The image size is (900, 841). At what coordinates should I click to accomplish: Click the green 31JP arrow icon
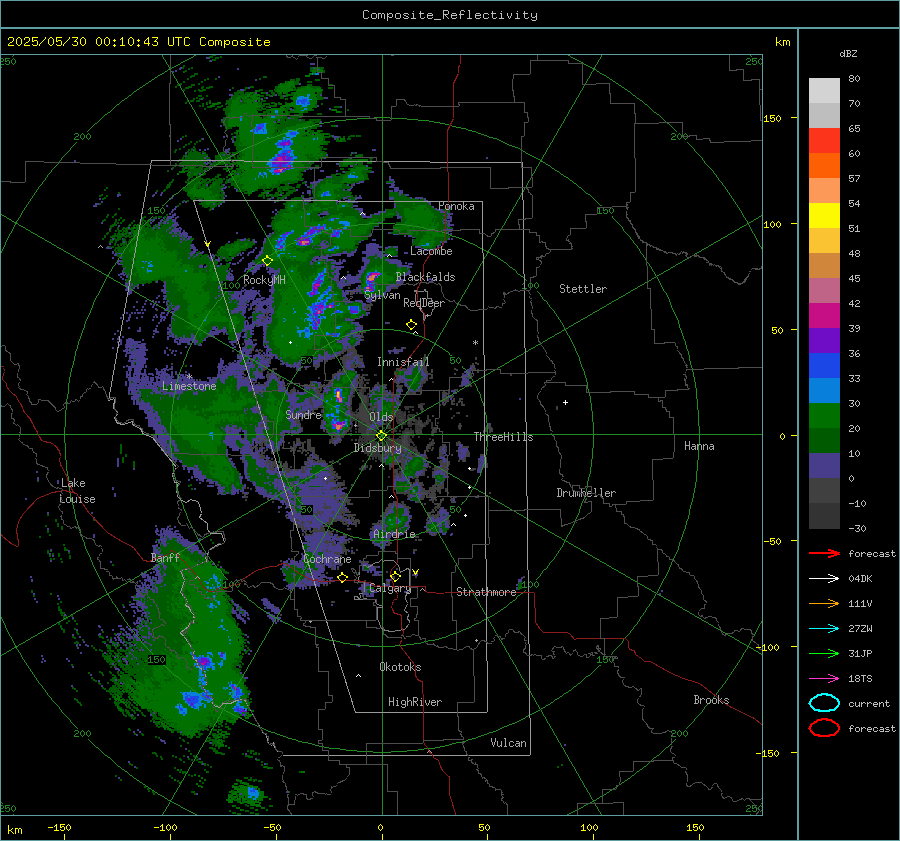coord(824,653)
